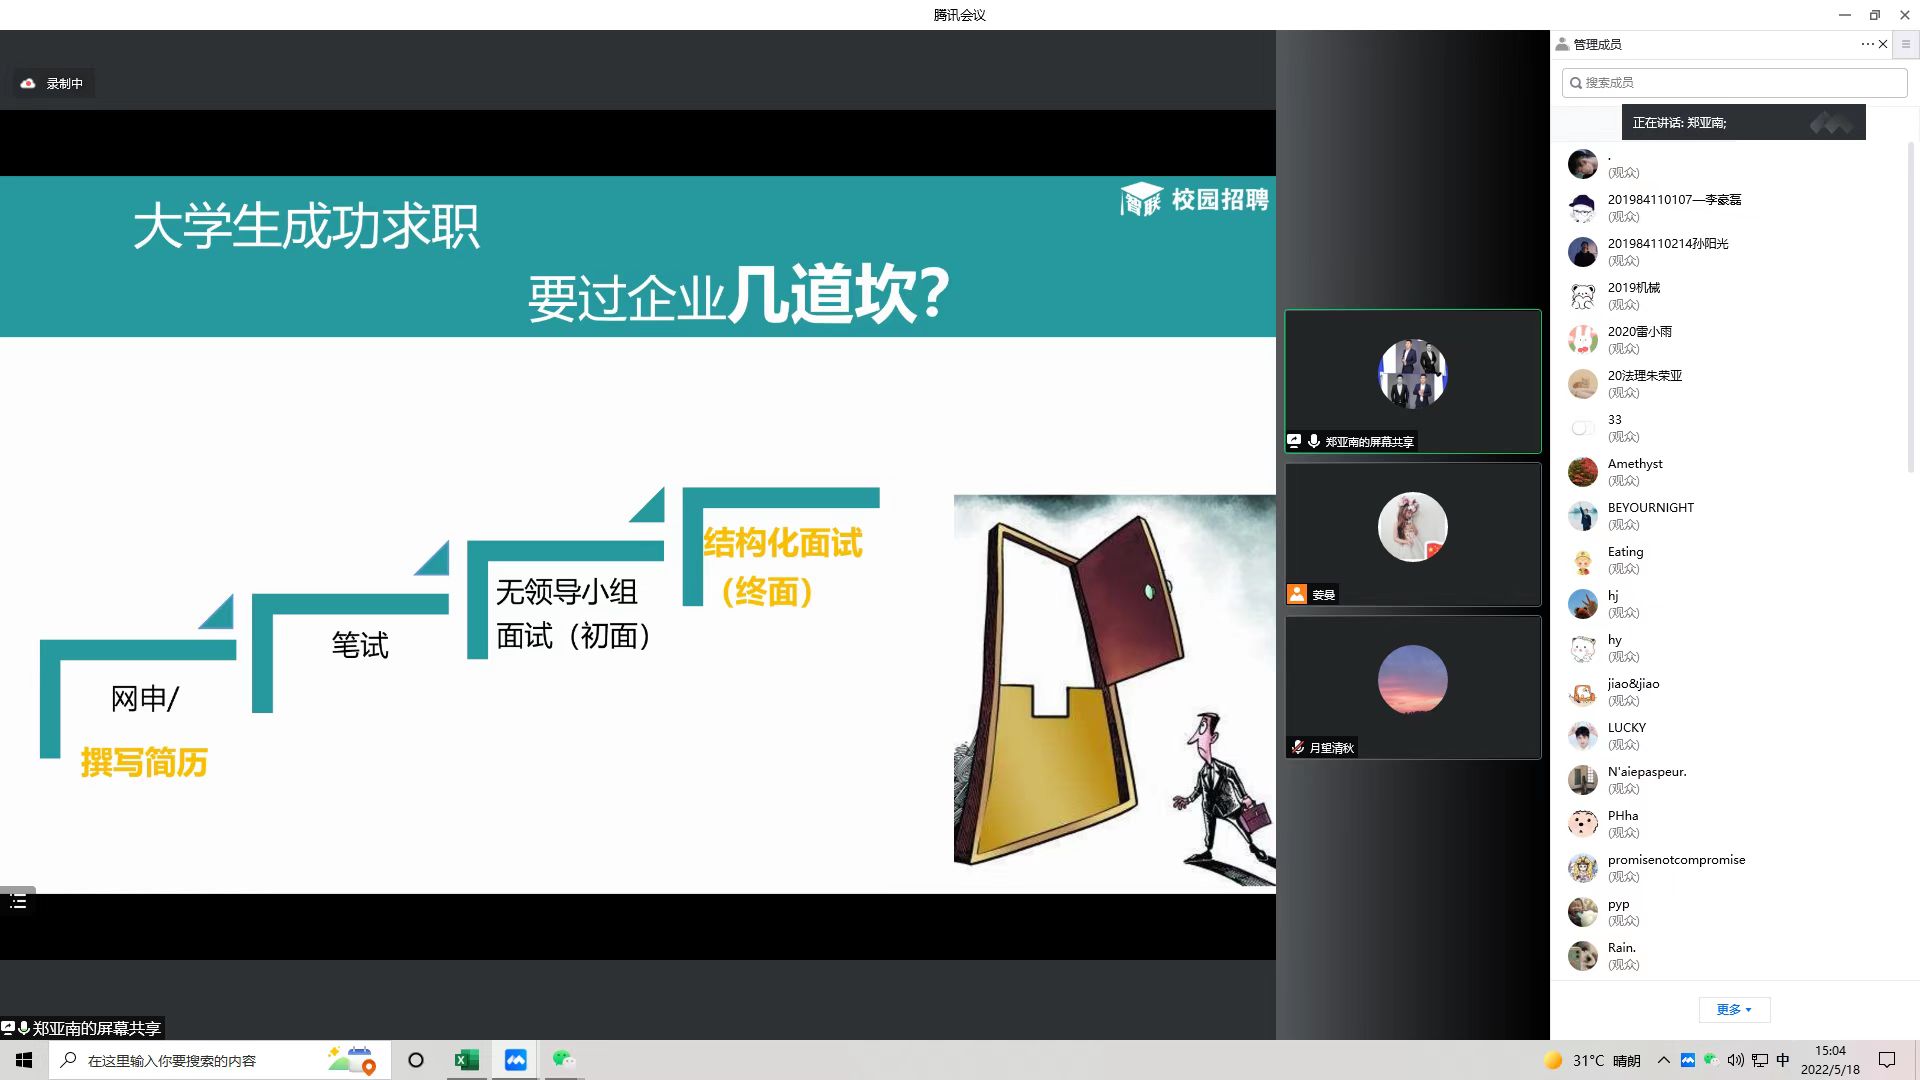Select member Amethyst in participant list

[1635, 464]
